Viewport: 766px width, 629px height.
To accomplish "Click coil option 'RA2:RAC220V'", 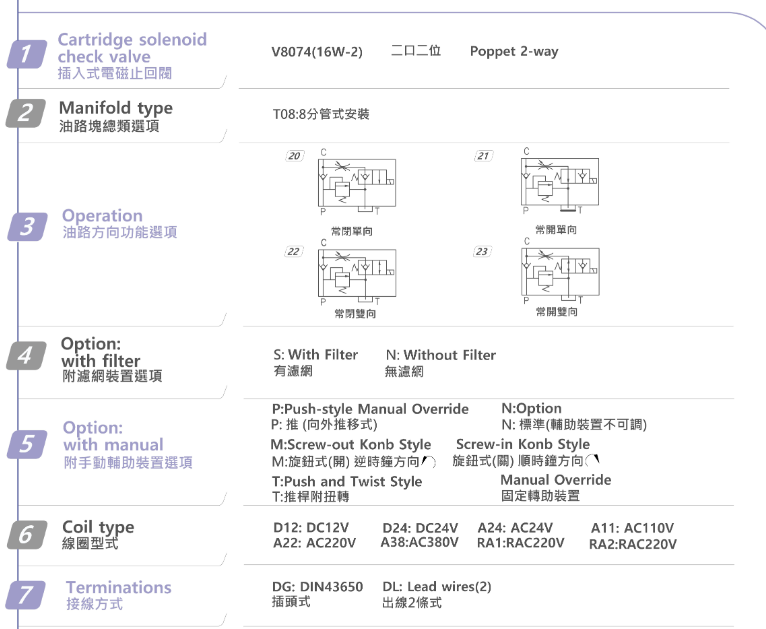I will click(x=633, y=544).
